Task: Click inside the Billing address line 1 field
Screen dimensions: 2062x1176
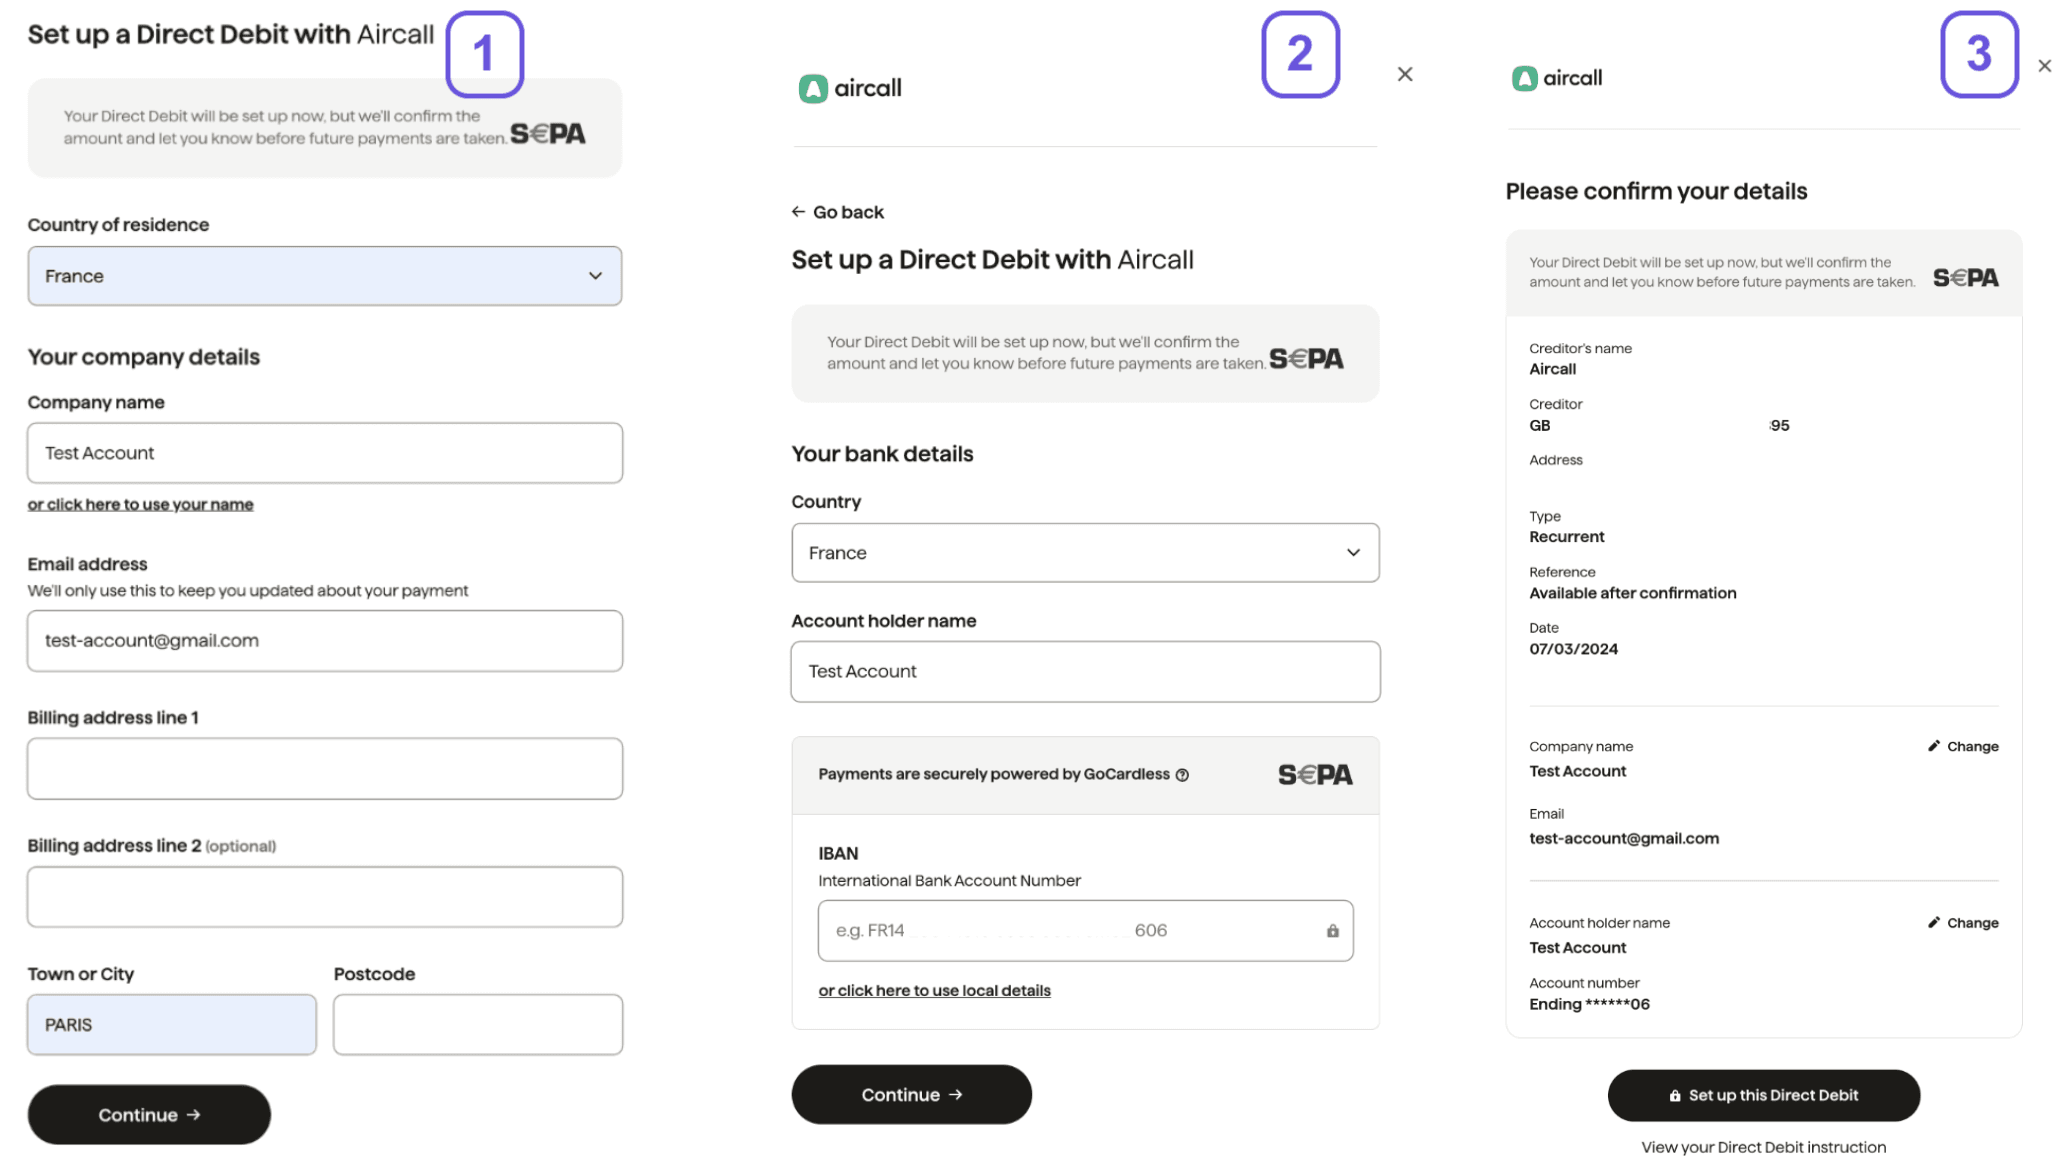Action: click(325, 768)
